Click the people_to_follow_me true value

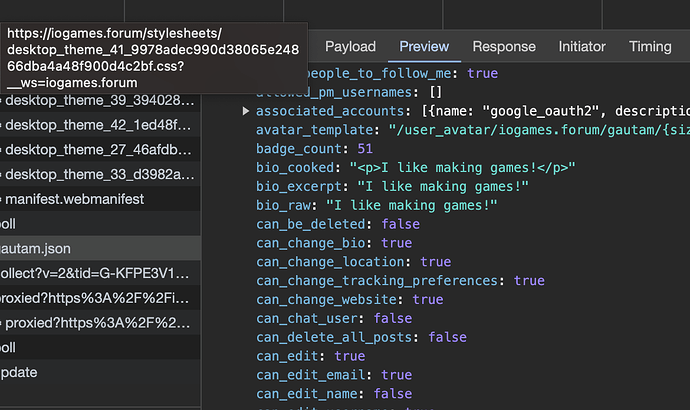point(482,73)
